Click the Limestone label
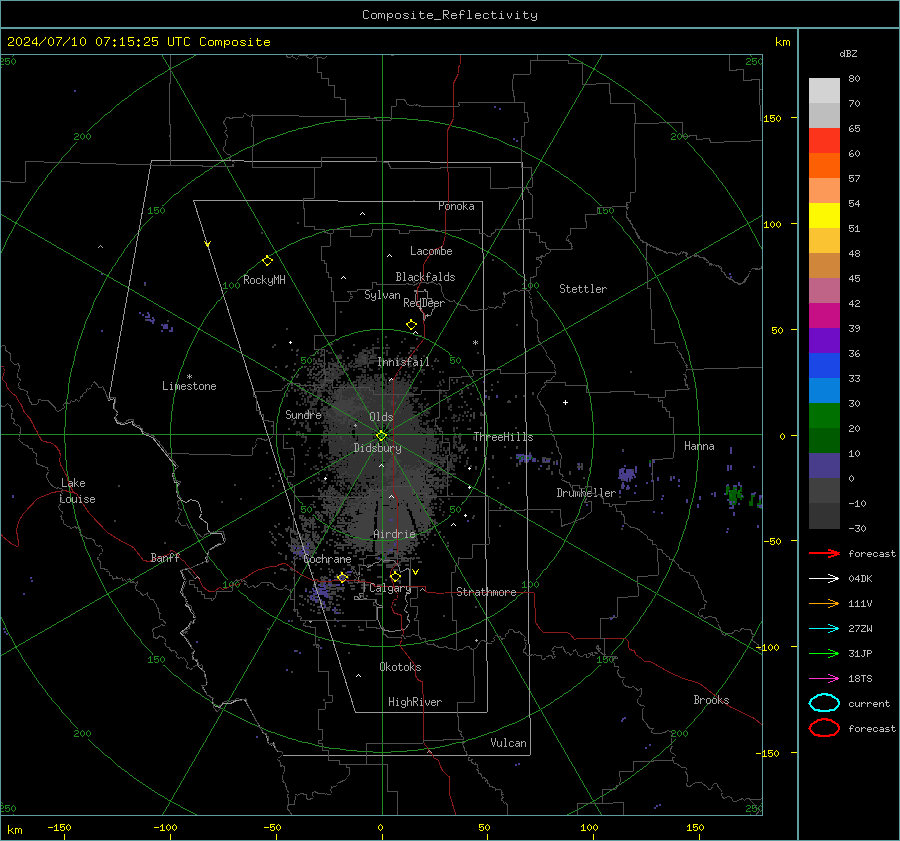The image size is (900, 841). (x=189, y=386)
